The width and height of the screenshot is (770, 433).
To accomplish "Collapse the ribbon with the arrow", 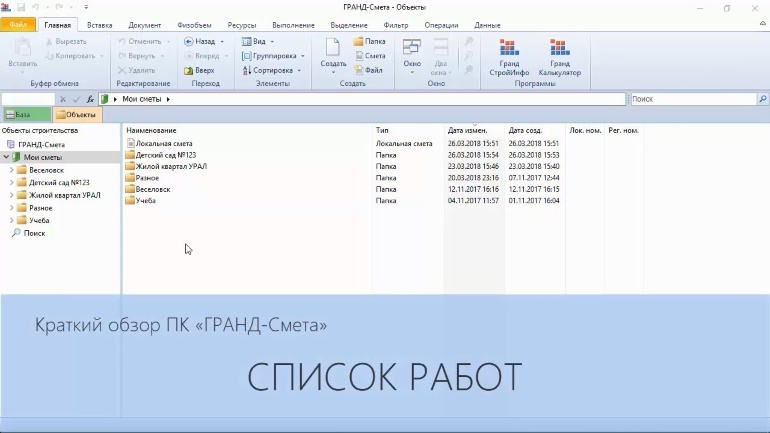I will [763, 23].
